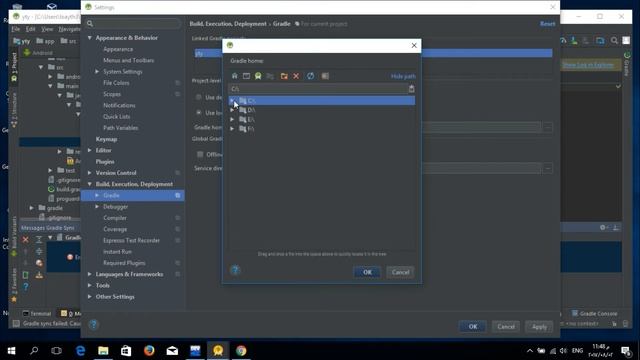Jump to project directory via Android icon

pos(258,76)
